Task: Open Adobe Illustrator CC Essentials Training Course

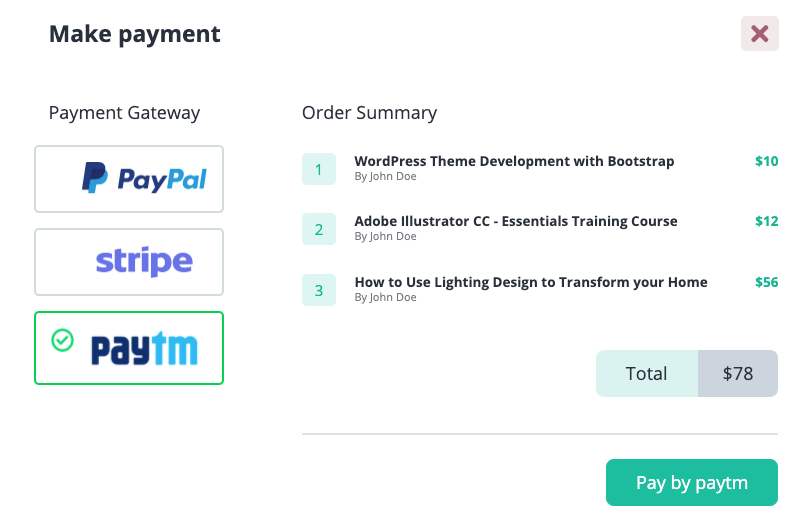Action: click(x=515, y=221)
